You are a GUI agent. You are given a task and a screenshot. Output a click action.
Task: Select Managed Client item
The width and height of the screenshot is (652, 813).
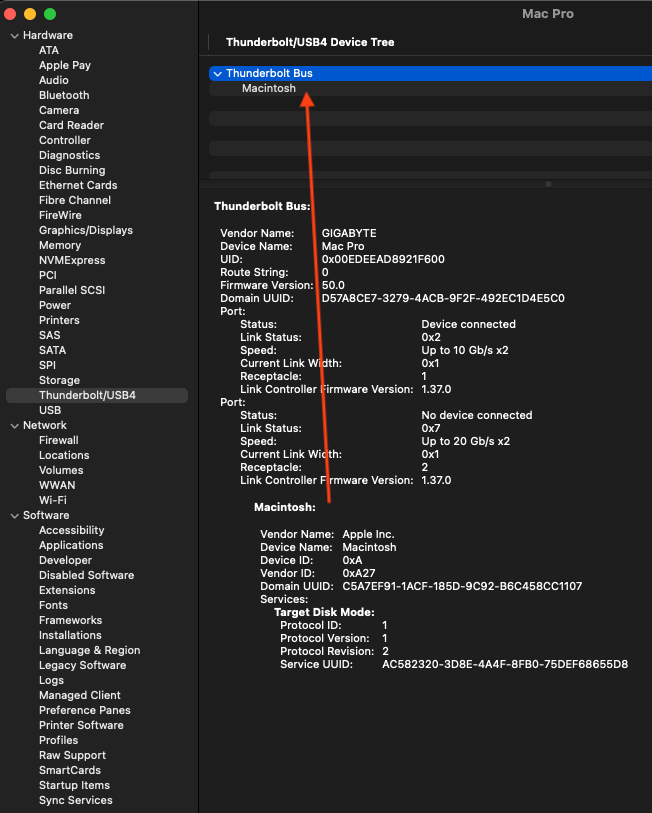79,696
